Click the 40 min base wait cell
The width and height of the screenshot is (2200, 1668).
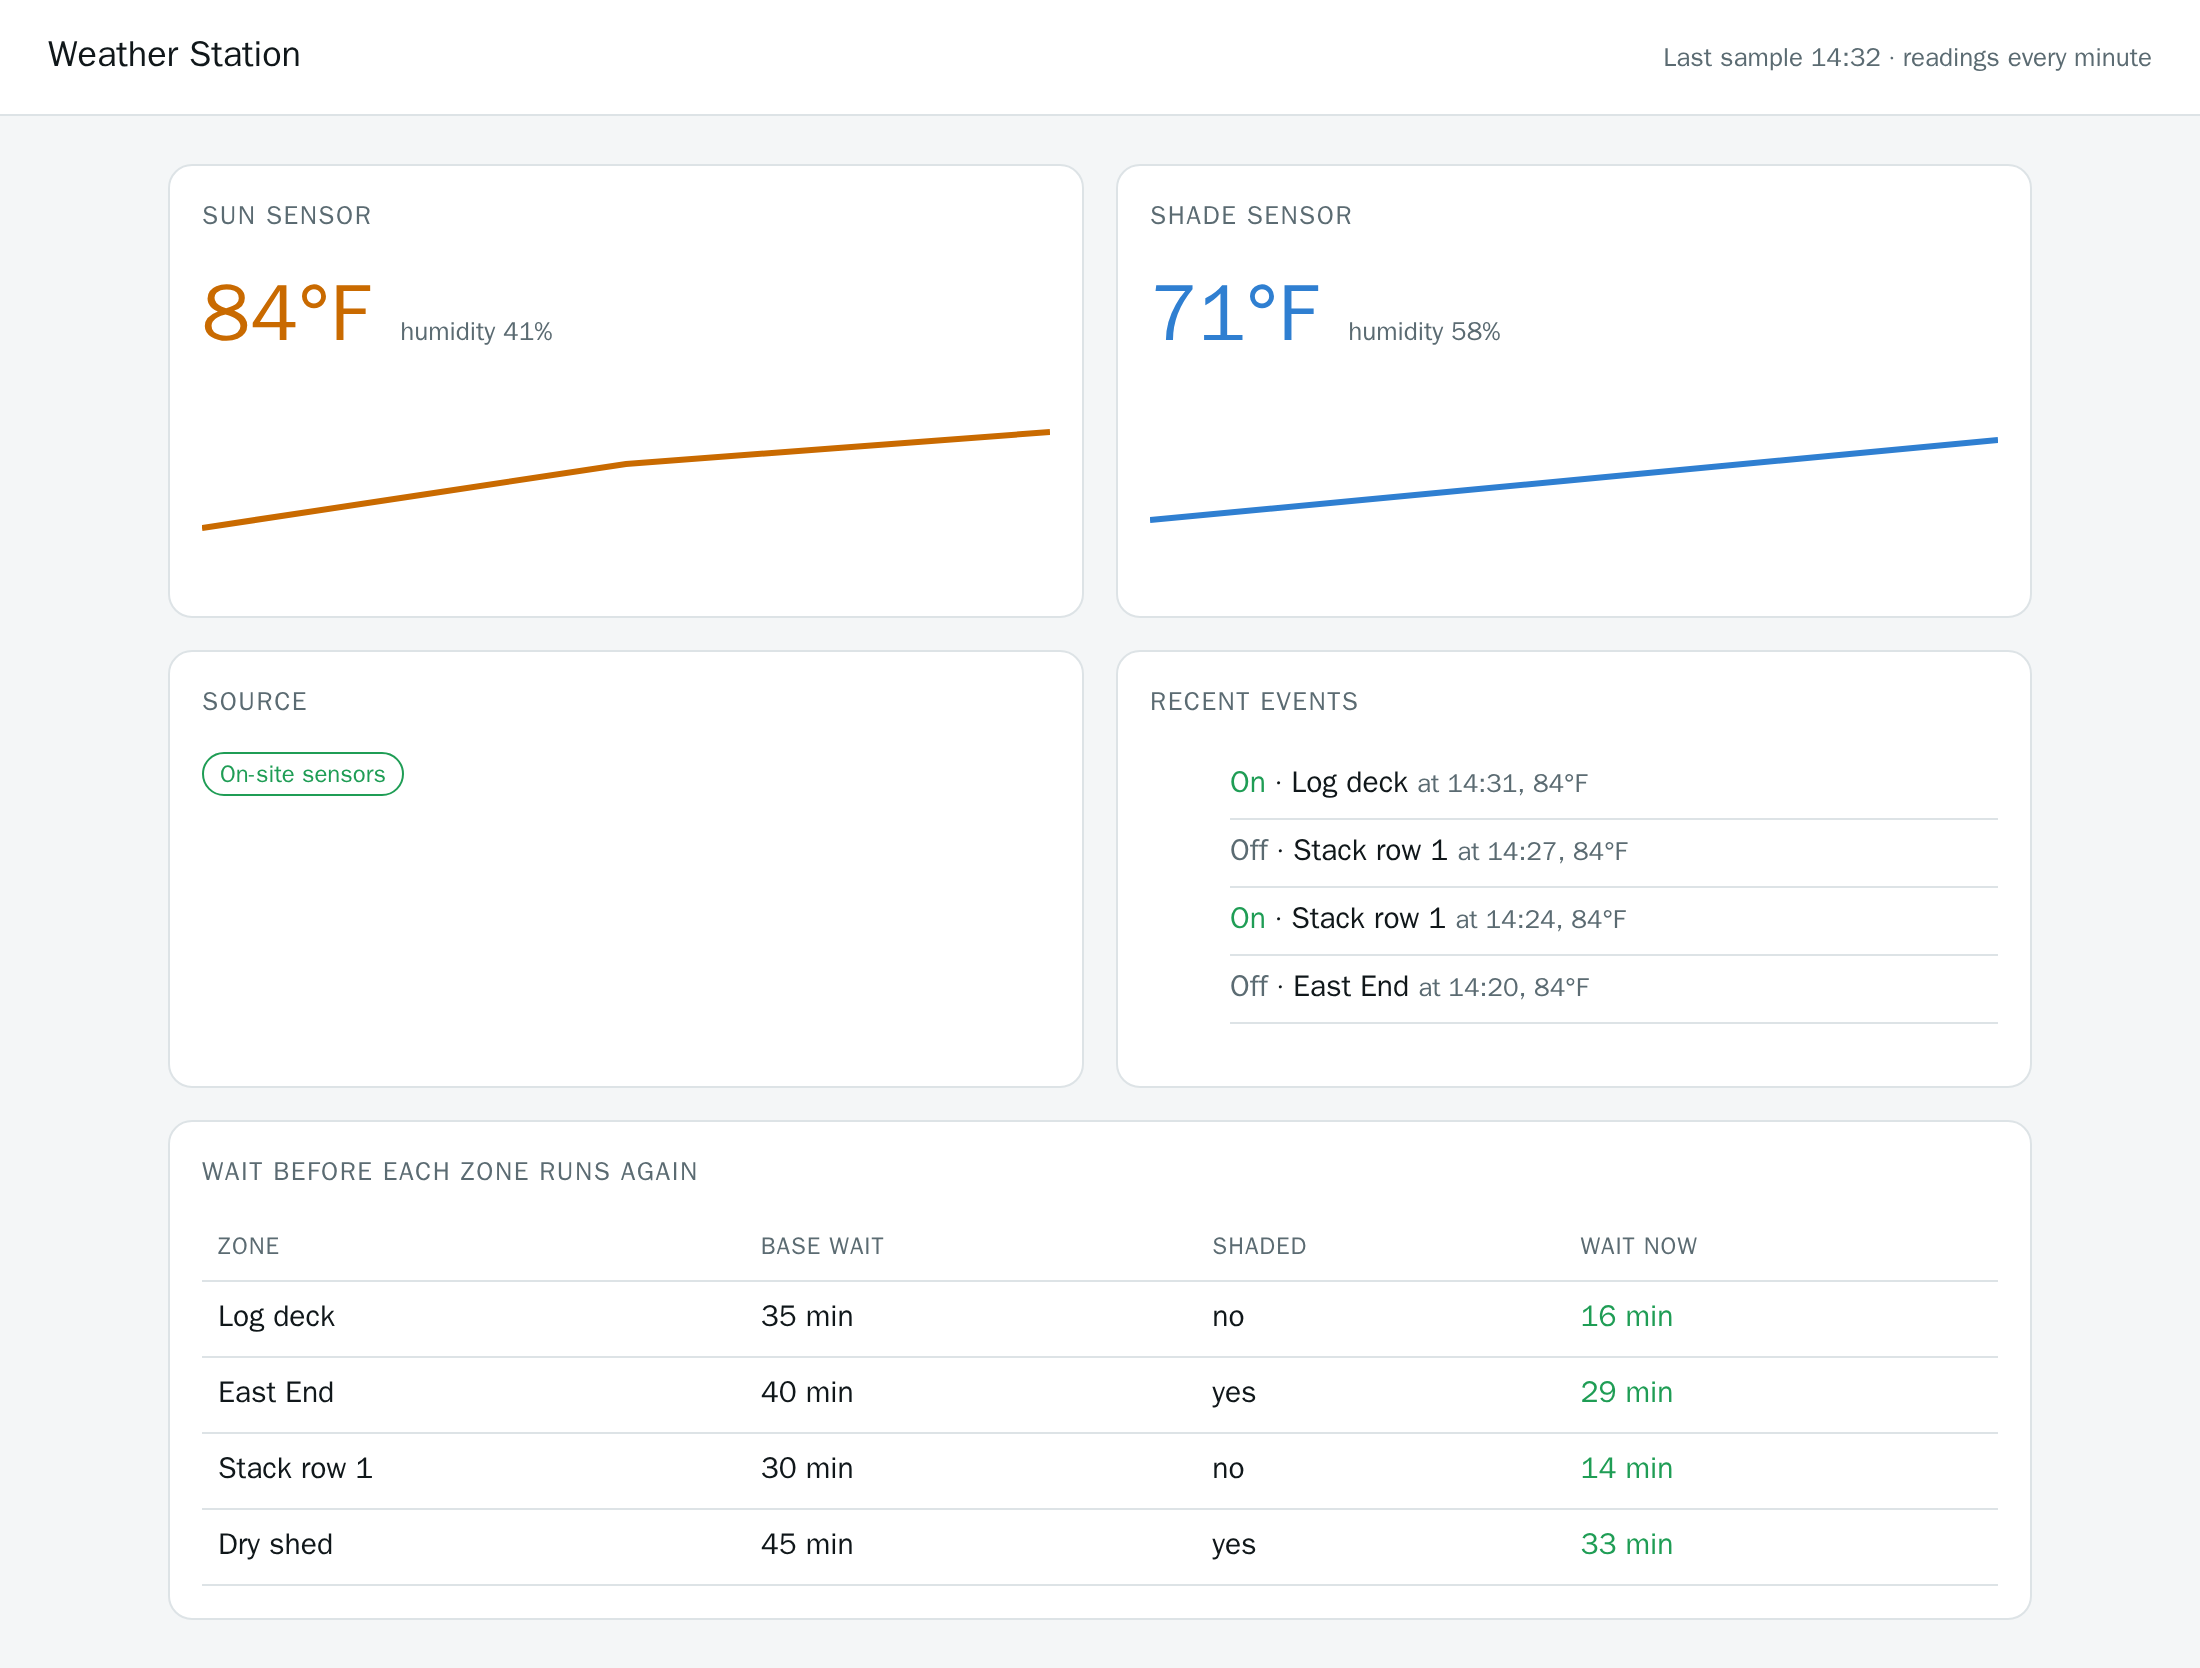(x=807, y=1393)
